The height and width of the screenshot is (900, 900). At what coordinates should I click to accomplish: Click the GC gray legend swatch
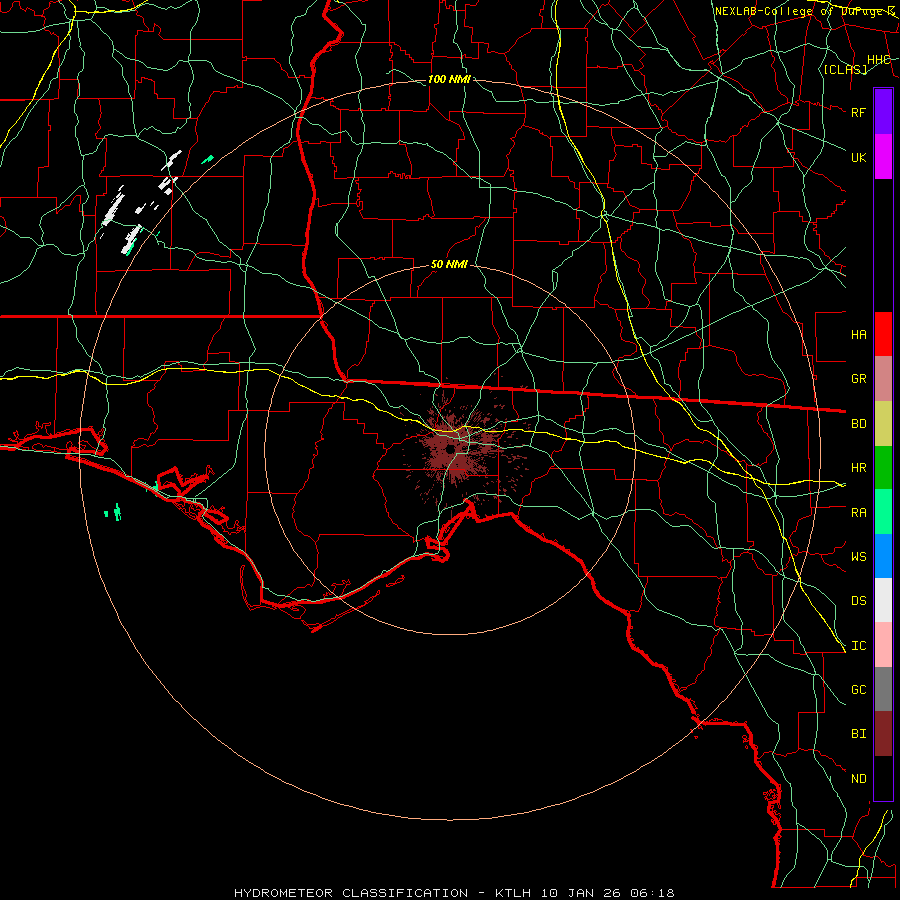[x=883, y=689]
